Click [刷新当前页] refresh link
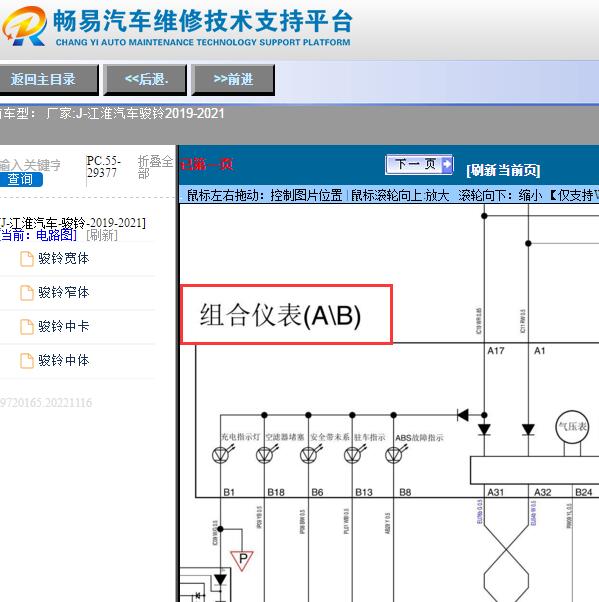Image resolution: width=599 pixels, height=602 pixels. pyautogui.click(x=503, y=170)
